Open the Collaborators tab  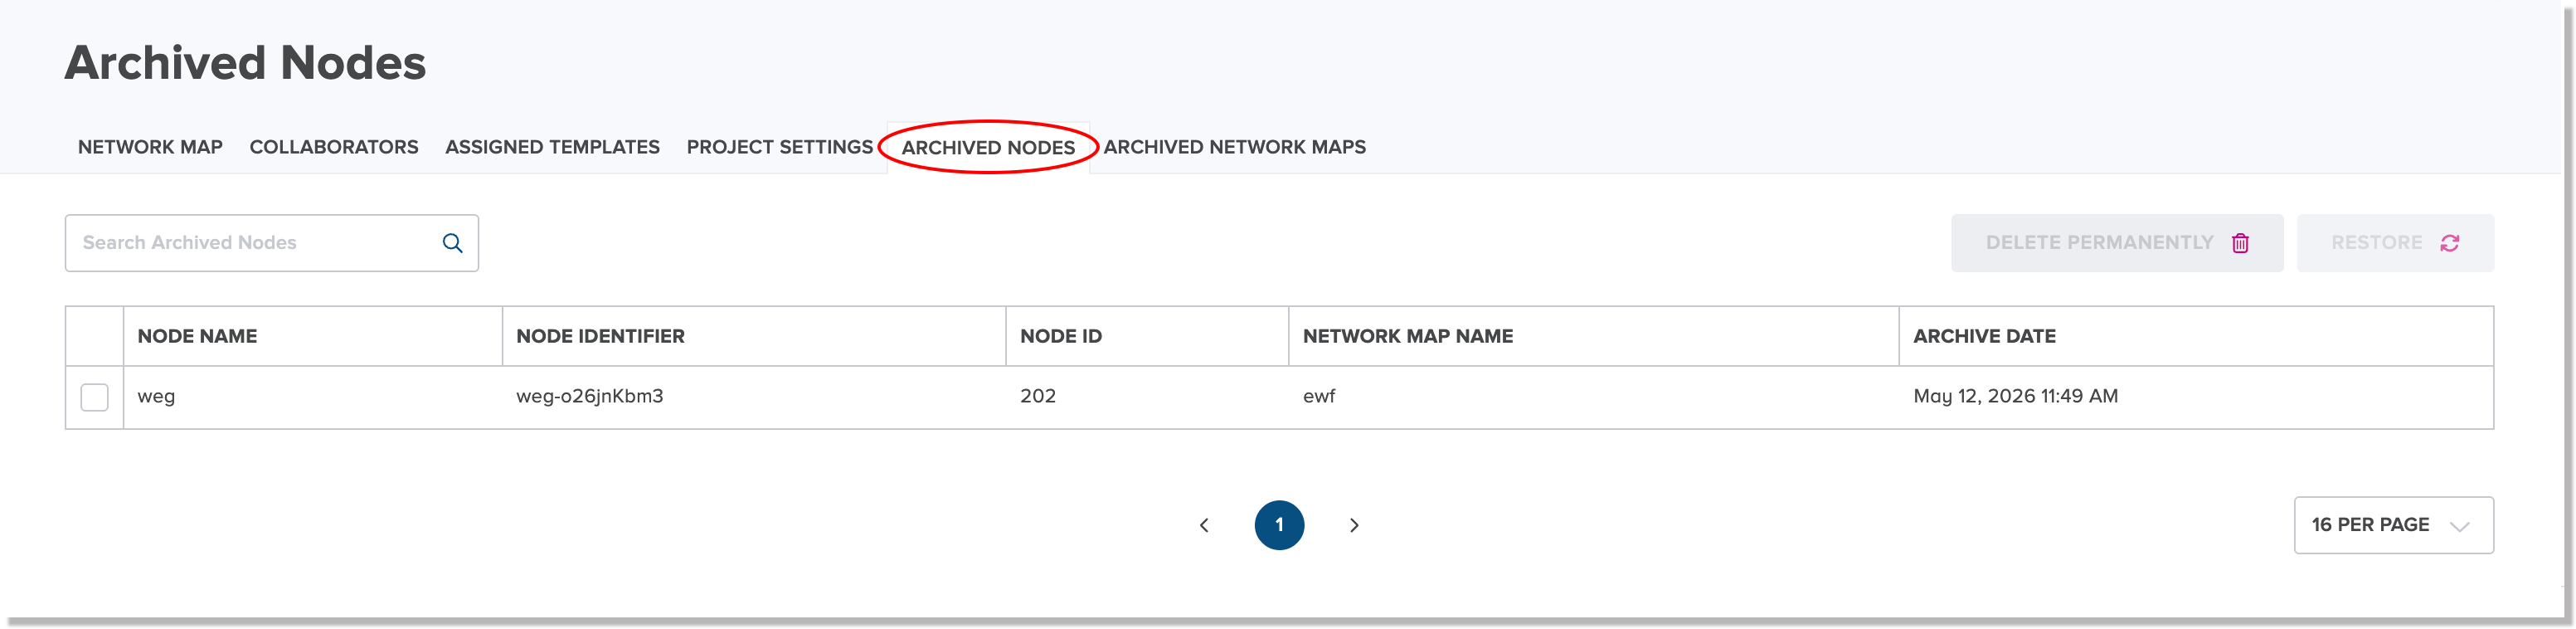(334, 147)
